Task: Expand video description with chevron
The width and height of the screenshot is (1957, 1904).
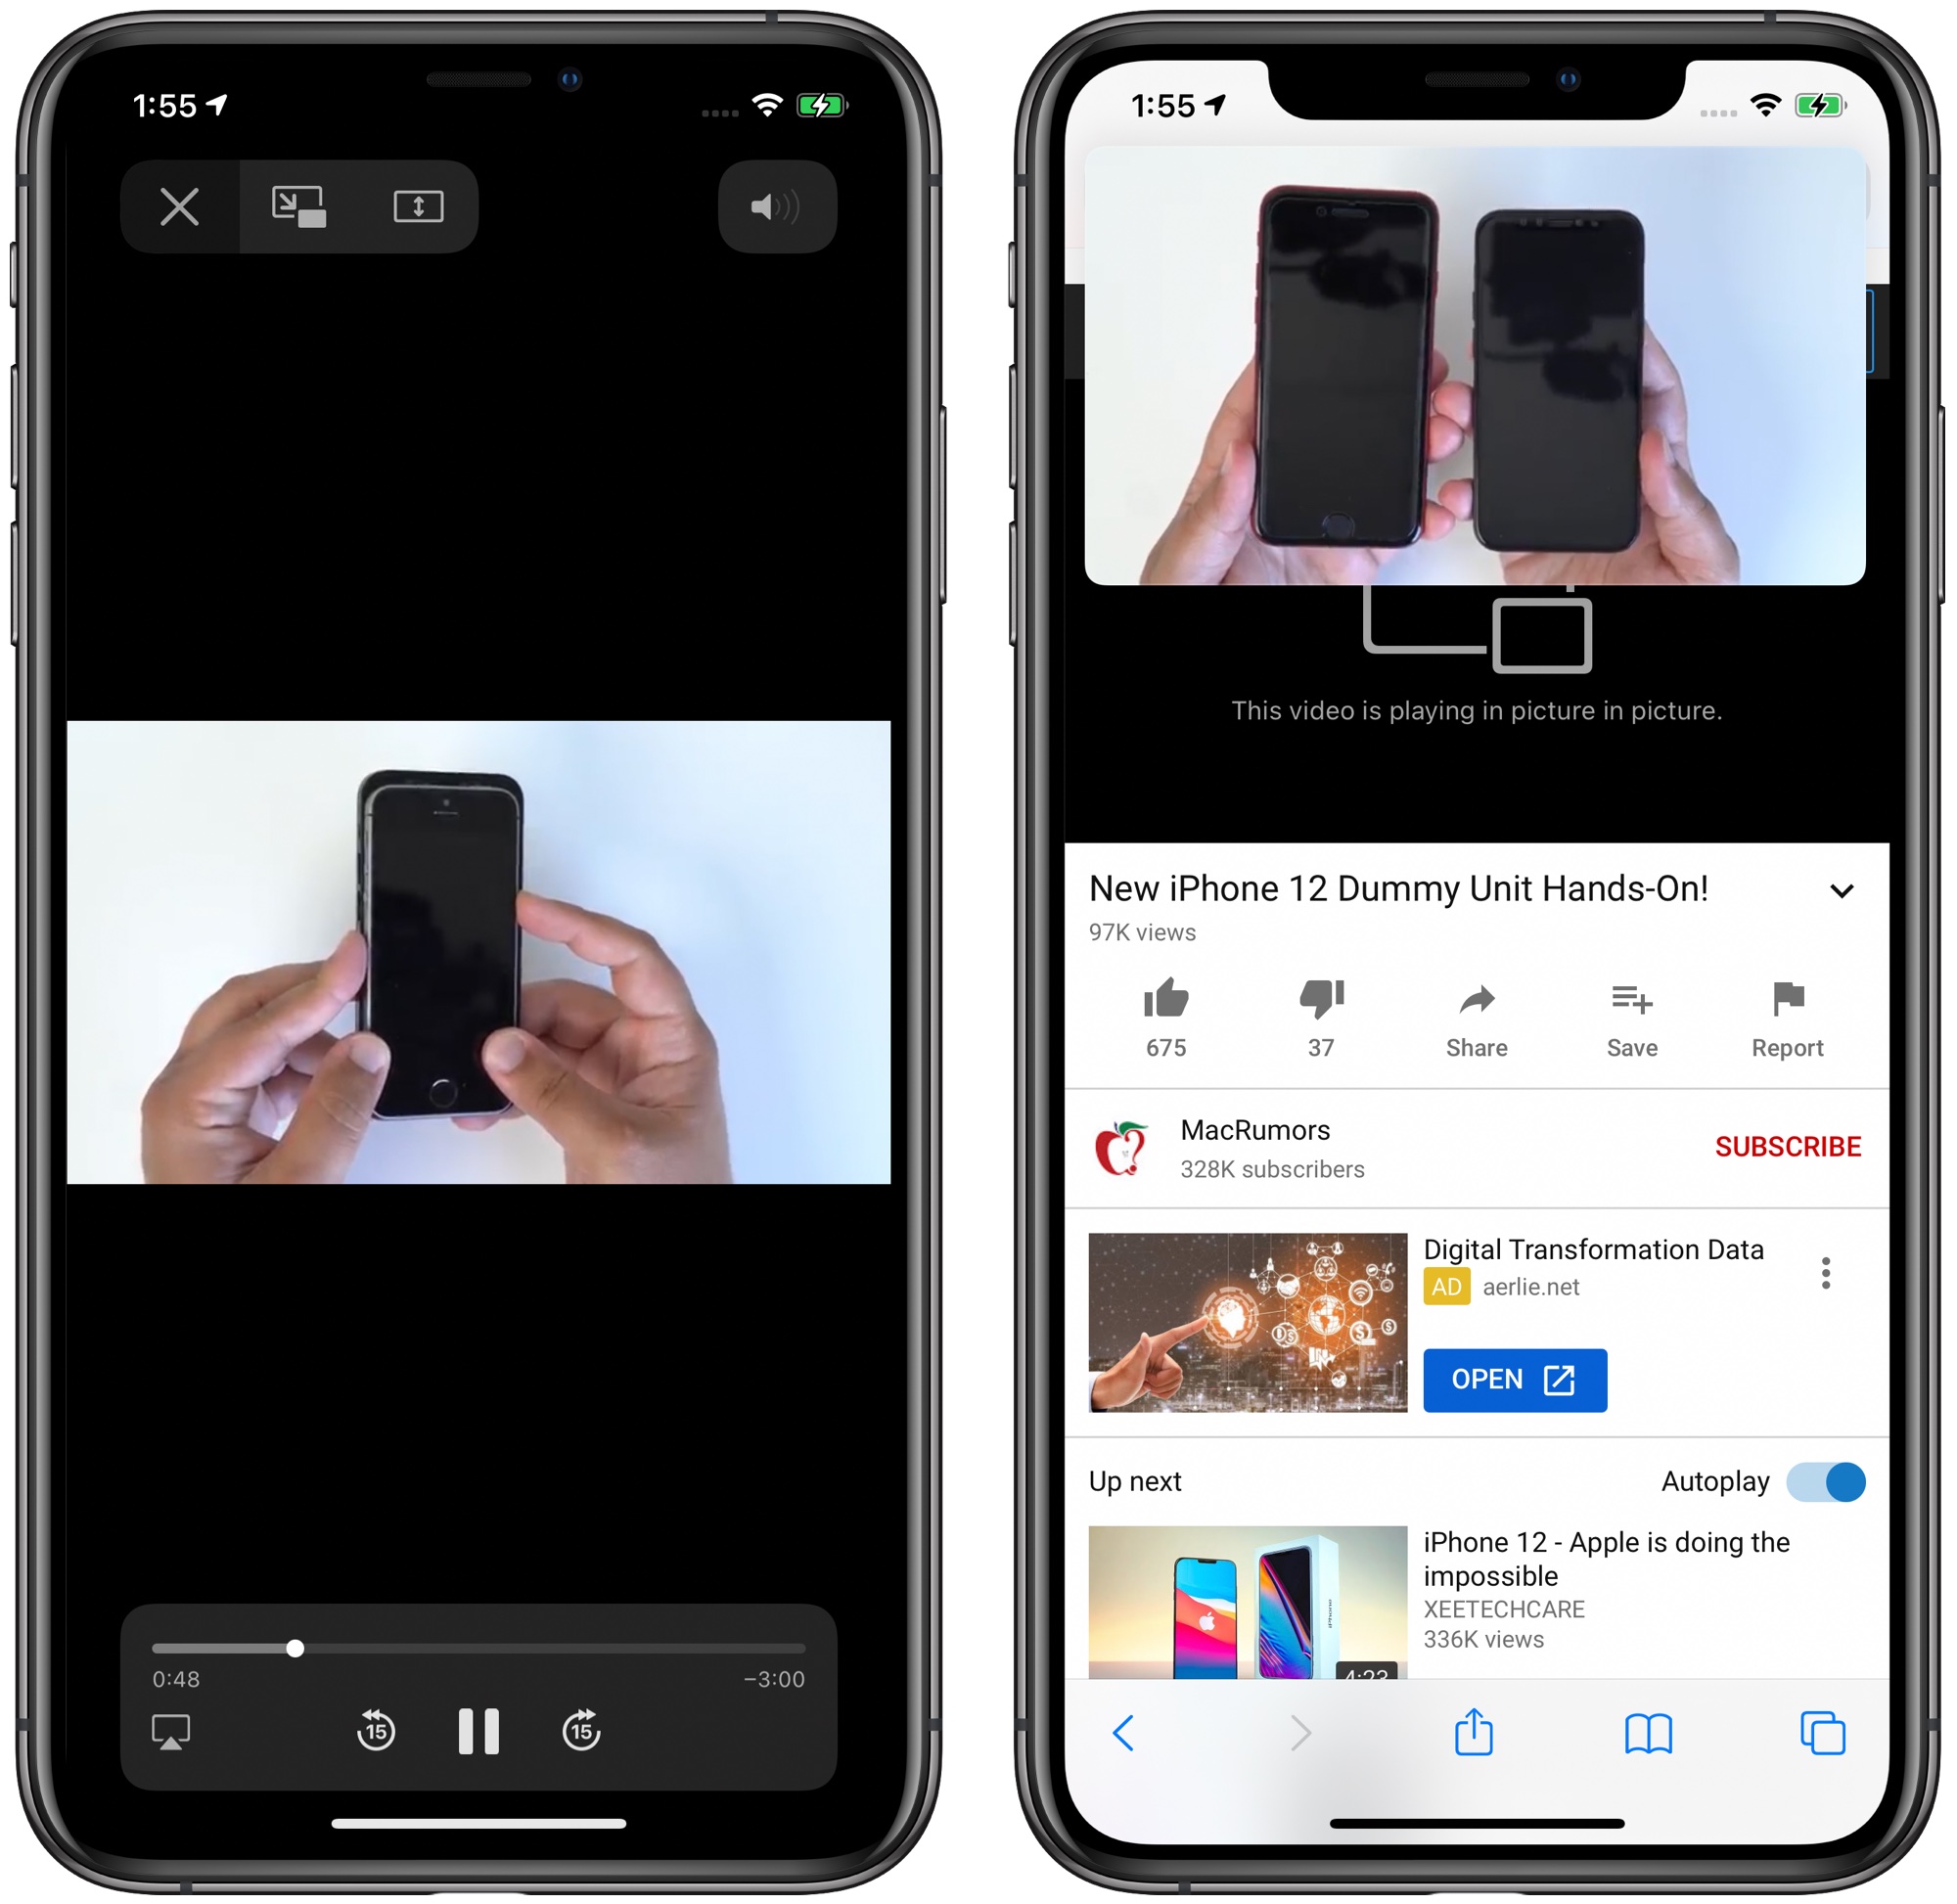Action: click(1840, 892)
